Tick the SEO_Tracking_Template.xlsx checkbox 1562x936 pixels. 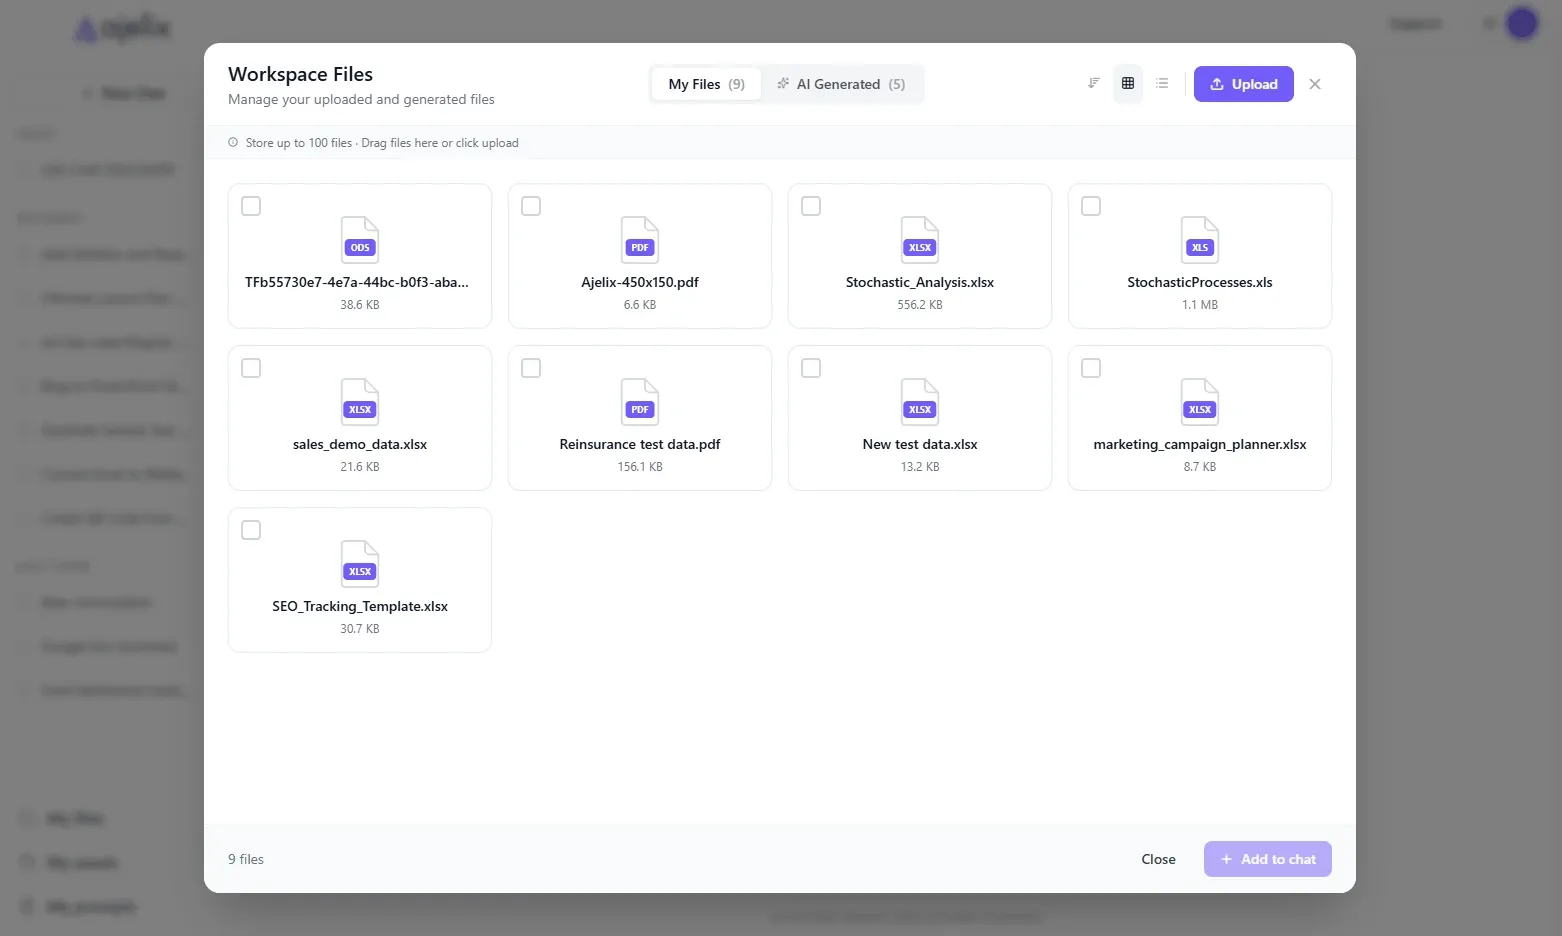click(250, 530)
